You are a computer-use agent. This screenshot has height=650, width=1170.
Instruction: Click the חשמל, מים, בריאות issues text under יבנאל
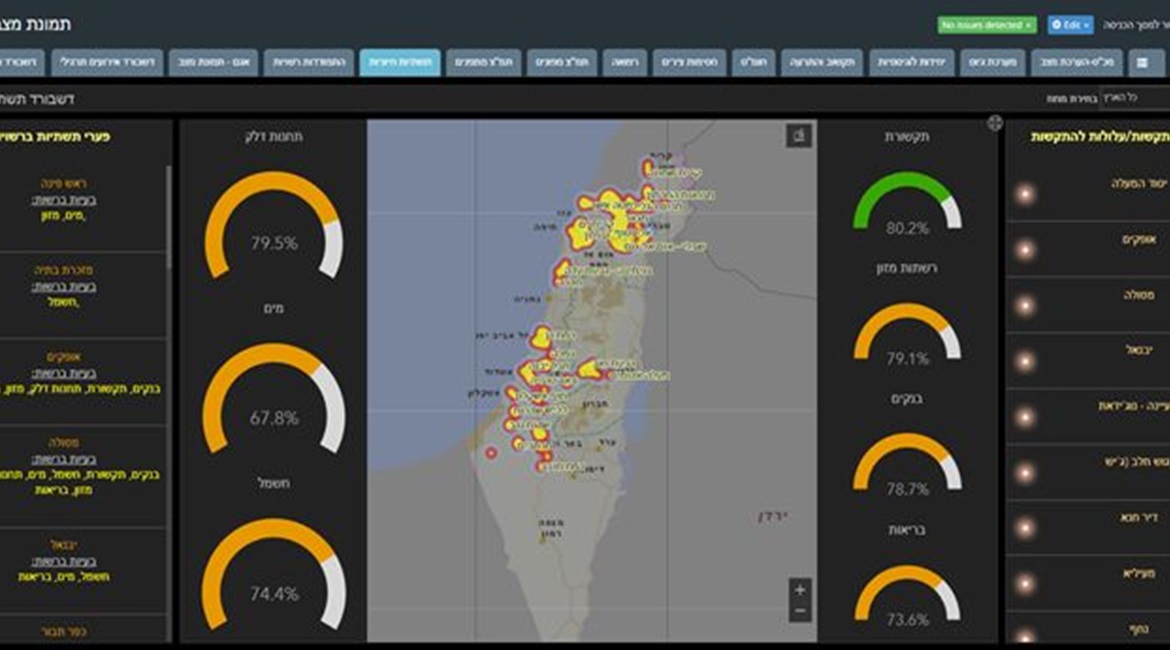click(64, 578)
